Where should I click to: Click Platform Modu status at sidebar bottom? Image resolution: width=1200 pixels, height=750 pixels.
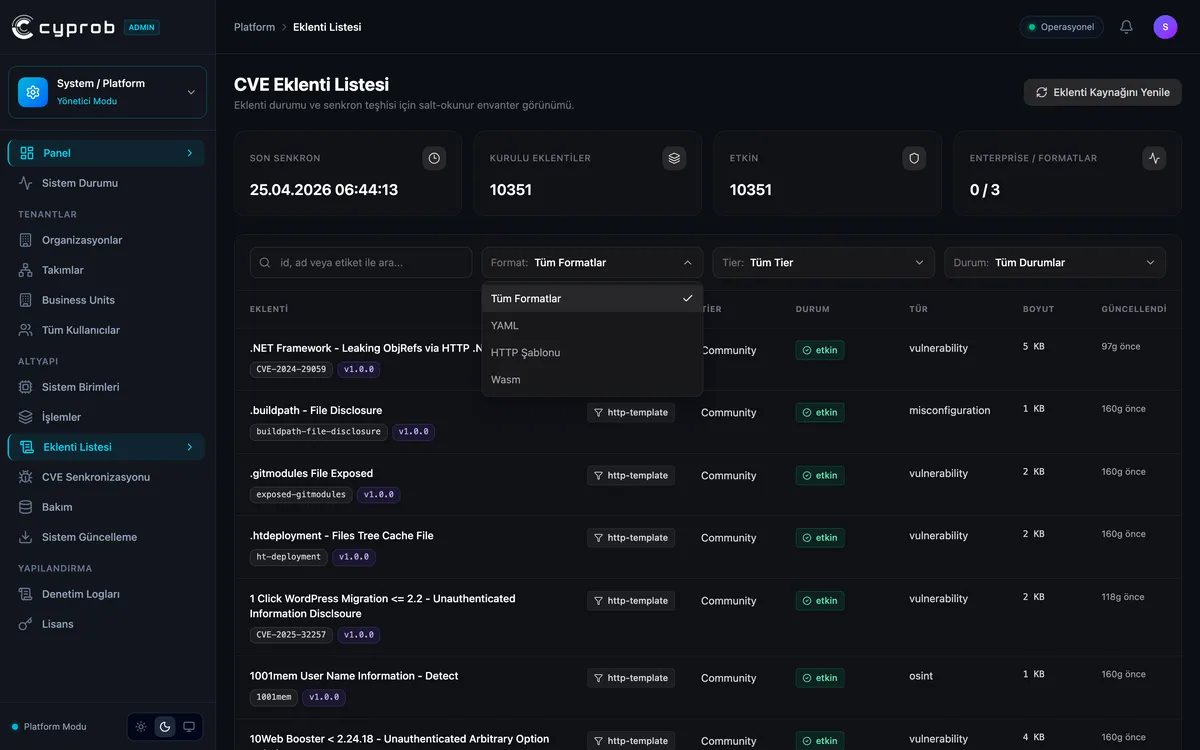(x=48, y=727)
